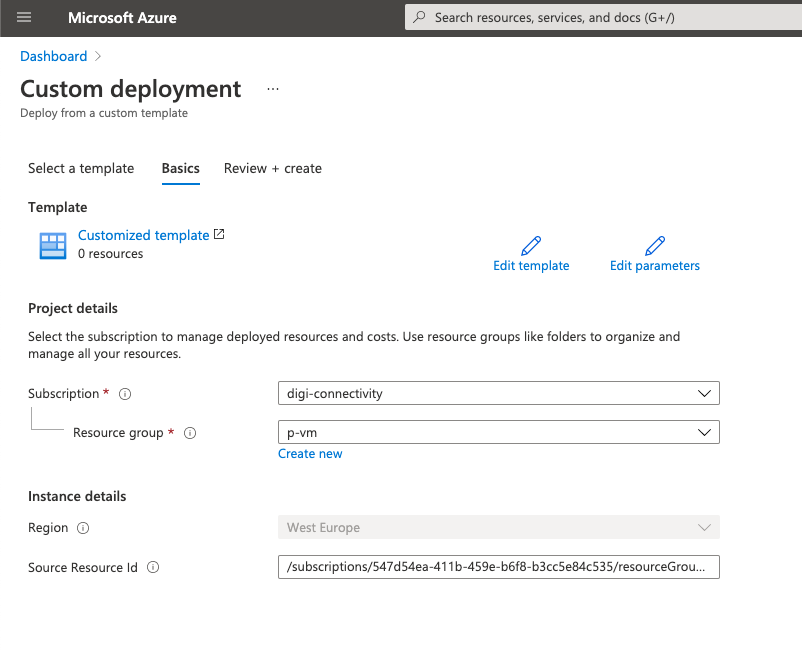Go to Review + create tab
The width and height of the screenshot is (802, 651).
pyautogui.click(x=273, y=168)
